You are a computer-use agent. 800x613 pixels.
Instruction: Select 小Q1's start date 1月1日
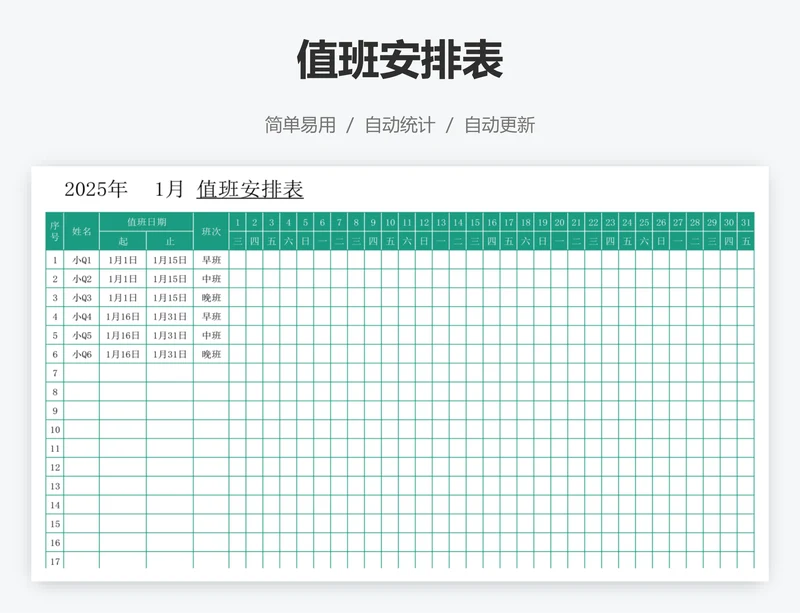[x=123, y=260]
